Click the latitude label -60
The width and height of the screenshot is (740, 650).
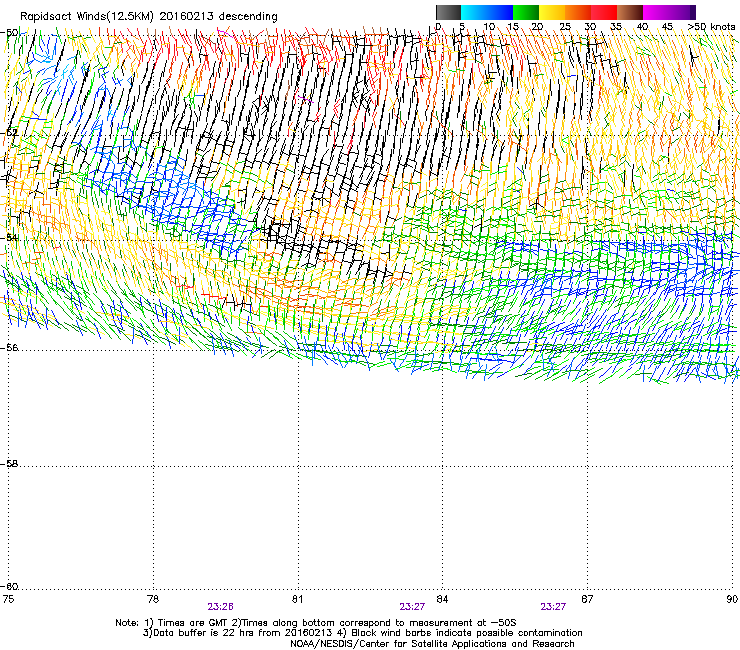(9, 586)
